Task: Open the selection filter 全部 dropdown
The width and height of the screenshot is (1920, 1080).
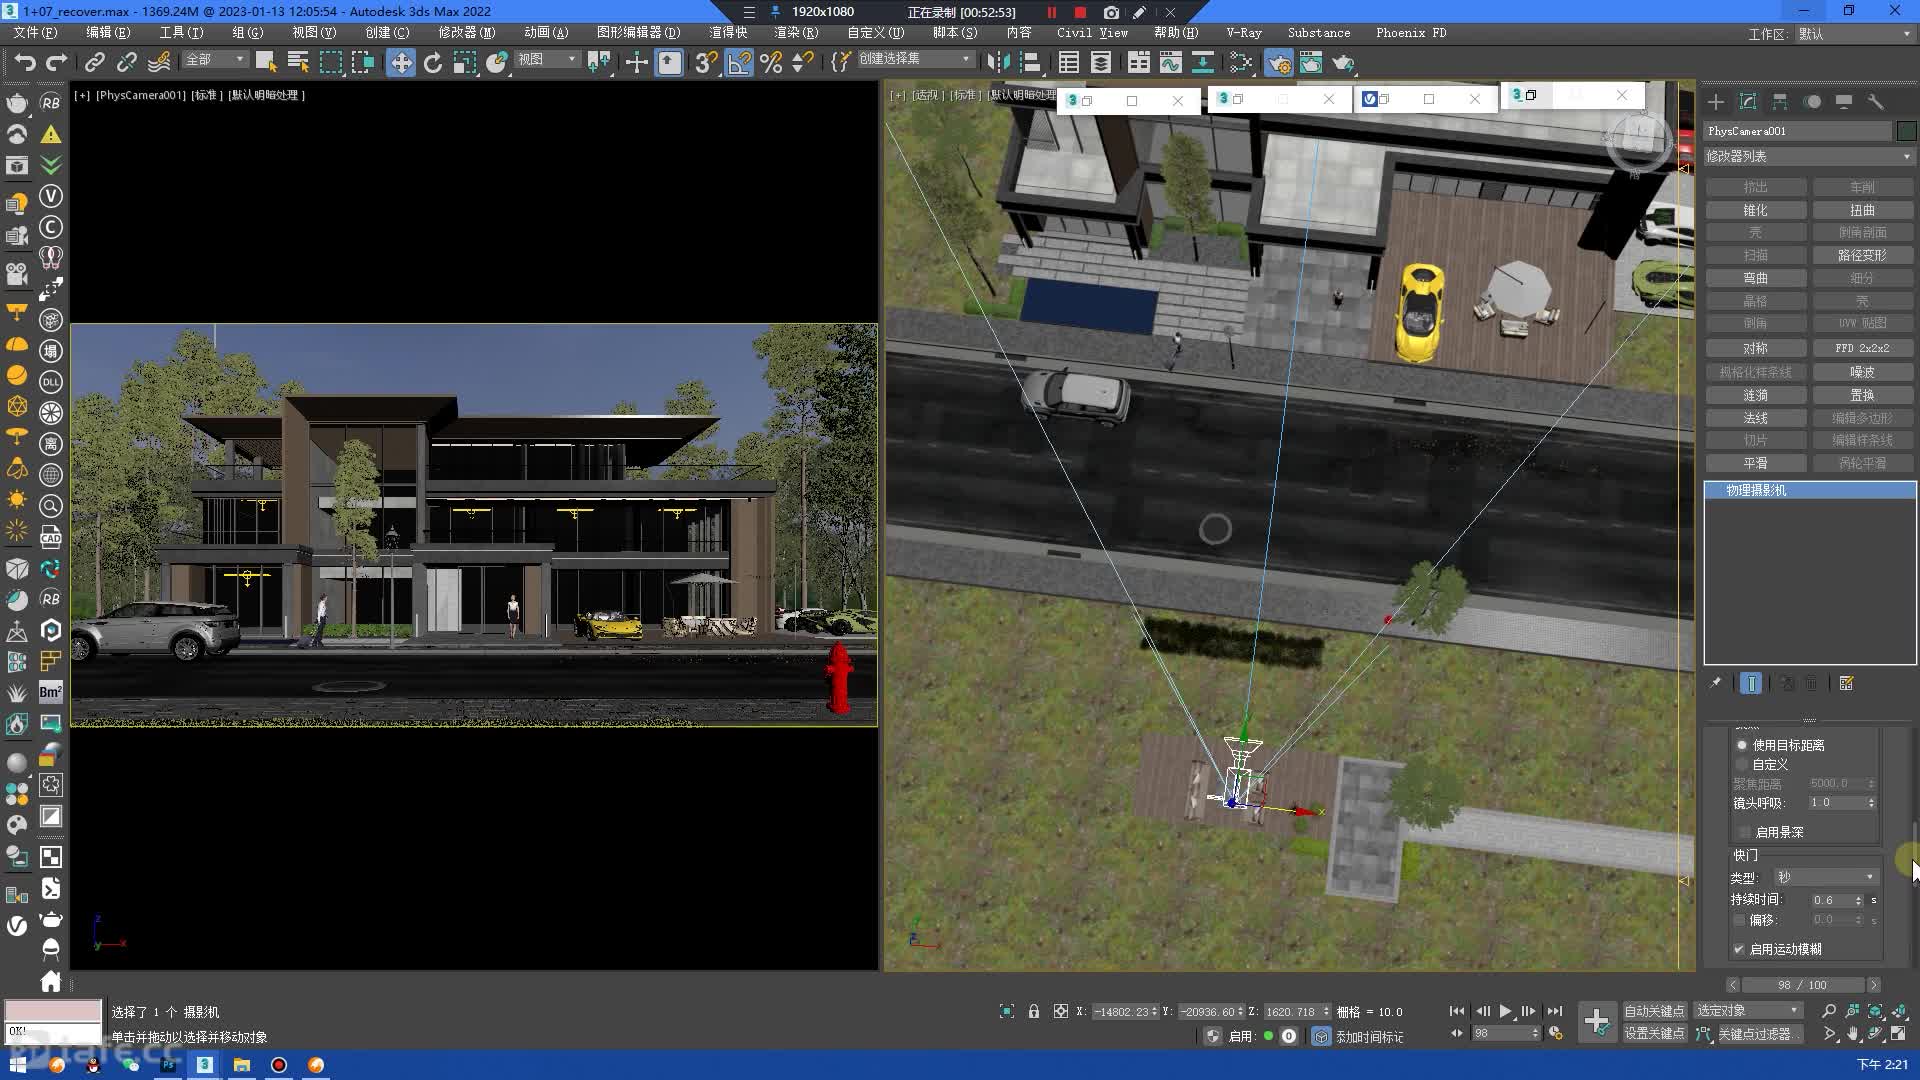Action: pyautogui.click(x=215, y=60)
